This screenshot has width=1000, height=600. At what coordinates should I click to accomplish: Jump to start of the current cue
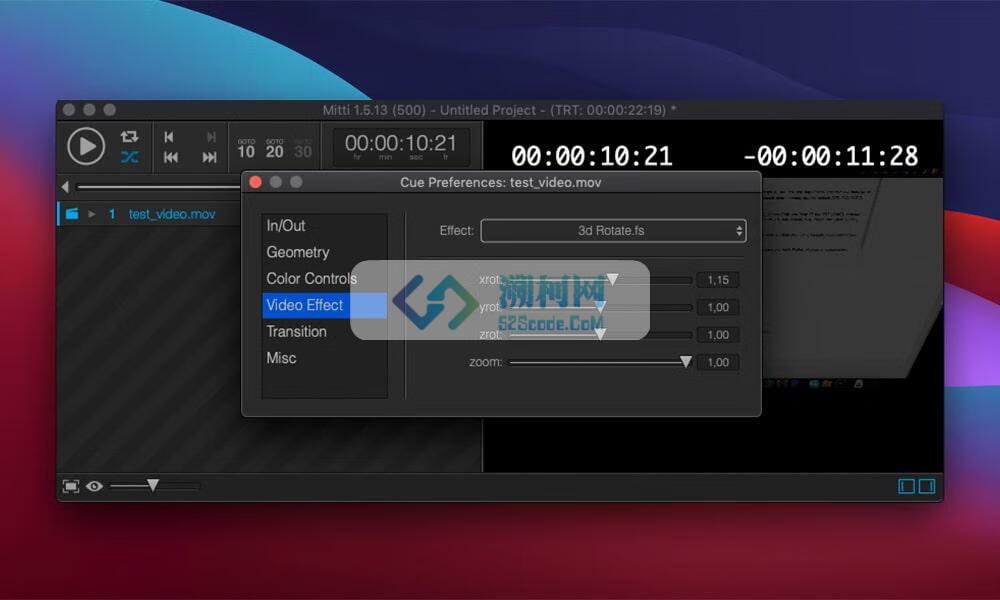click(169, 137)
